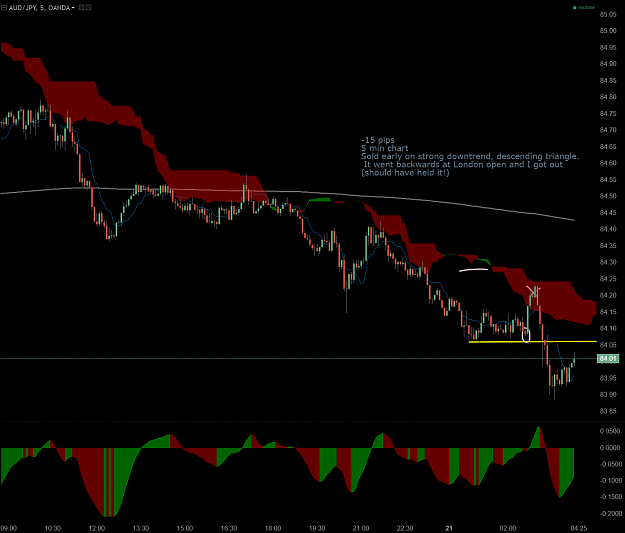Click the 21:00 time axis label

361,528
